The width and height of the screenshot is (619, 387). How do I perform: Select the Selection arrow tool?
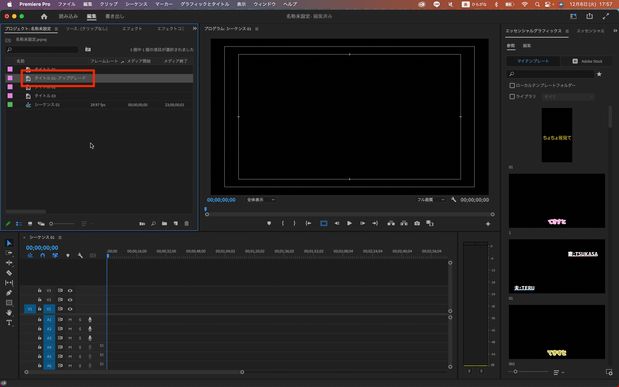pos(9,243)
